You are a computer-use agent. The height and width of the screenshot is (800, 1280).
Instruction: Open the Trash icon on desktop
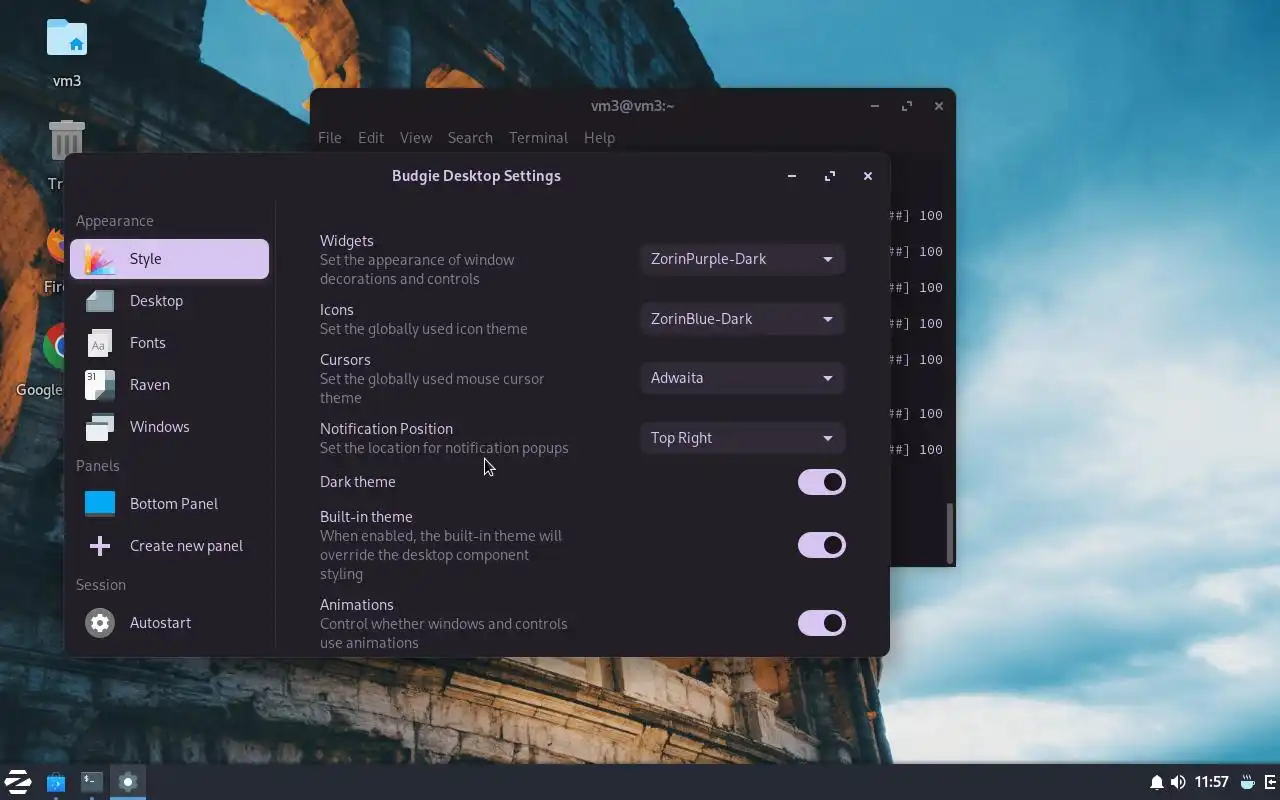[67, 142]
